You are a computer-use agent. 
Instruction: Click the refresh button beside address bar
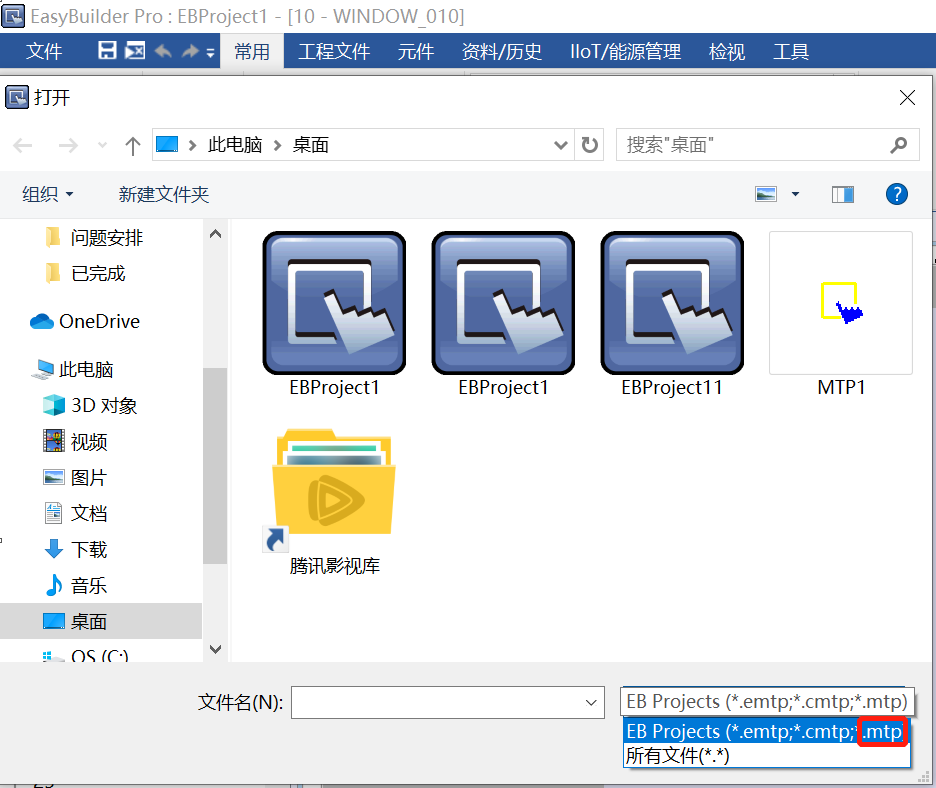tap(590, 145)
